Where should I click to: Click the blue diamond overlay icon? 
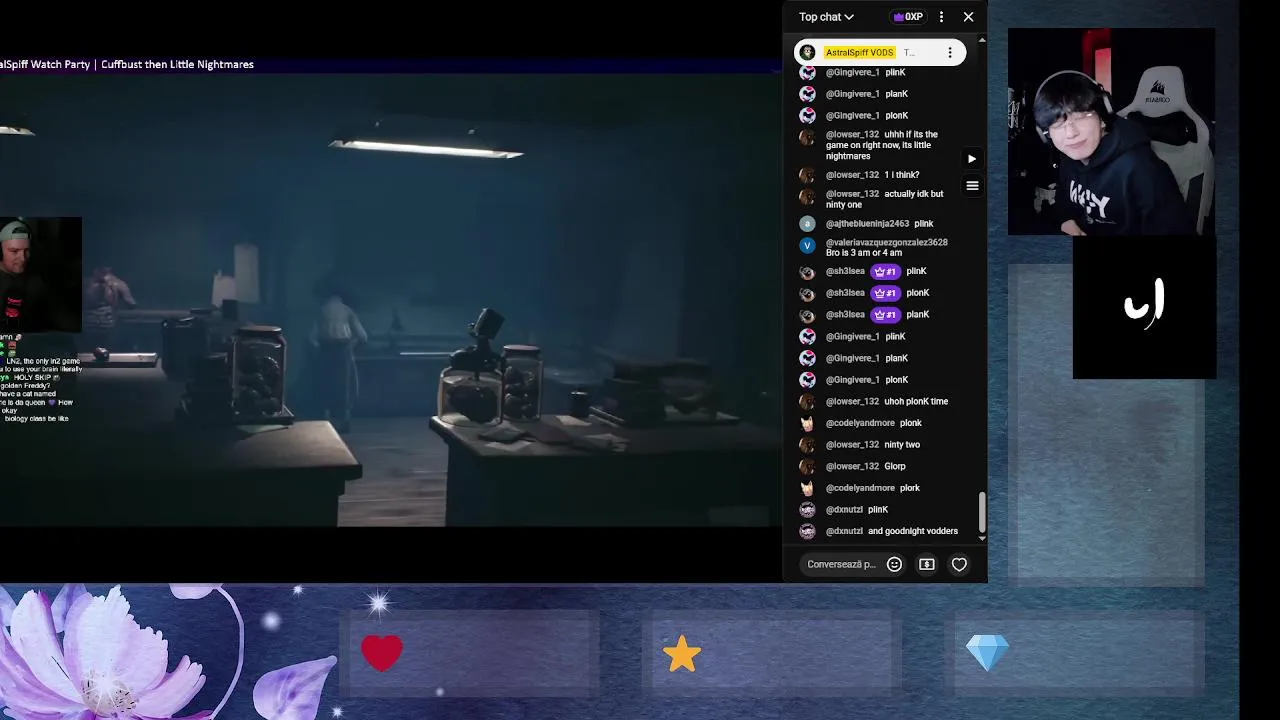coord(988,654)
